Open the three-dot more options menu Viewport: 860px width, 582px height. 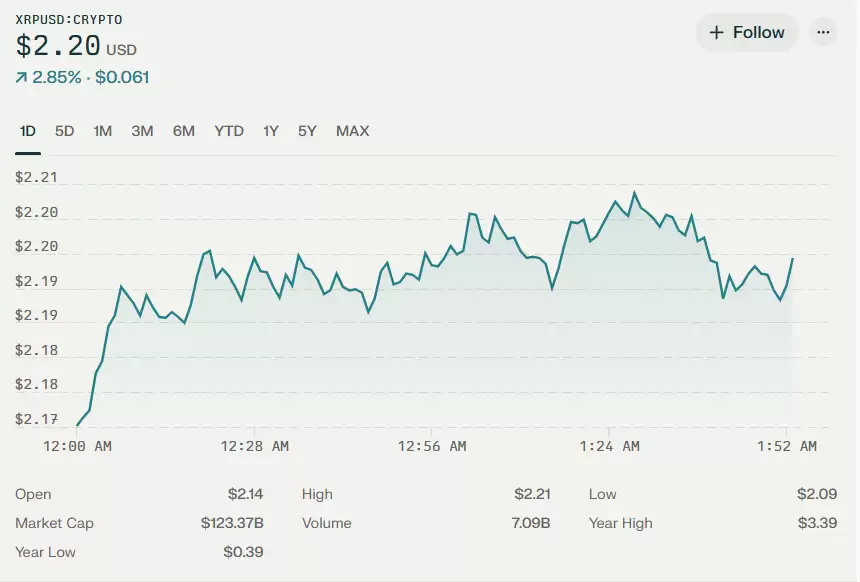pos(822,32)
